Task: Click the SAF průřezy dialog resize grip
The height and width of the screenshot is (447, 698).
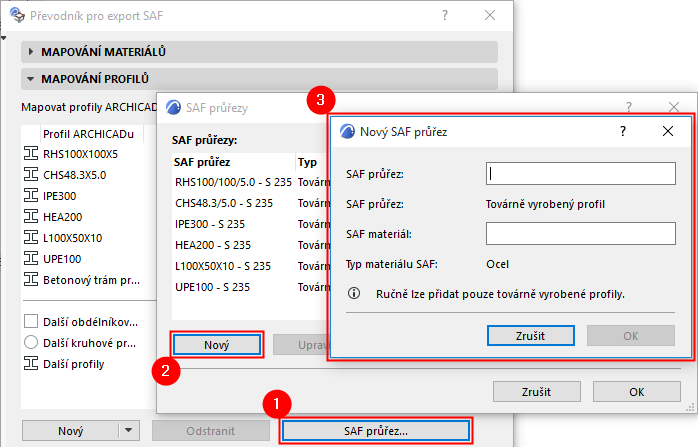Action: pyautogui.click(x=690, y=407)
